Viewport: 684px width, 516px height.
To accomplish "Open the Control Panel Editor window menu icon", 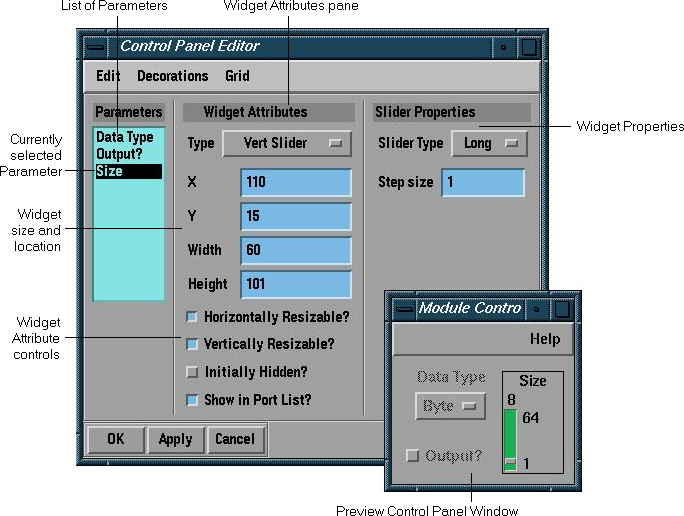I will pyautogui.click(x=95, y=46).
